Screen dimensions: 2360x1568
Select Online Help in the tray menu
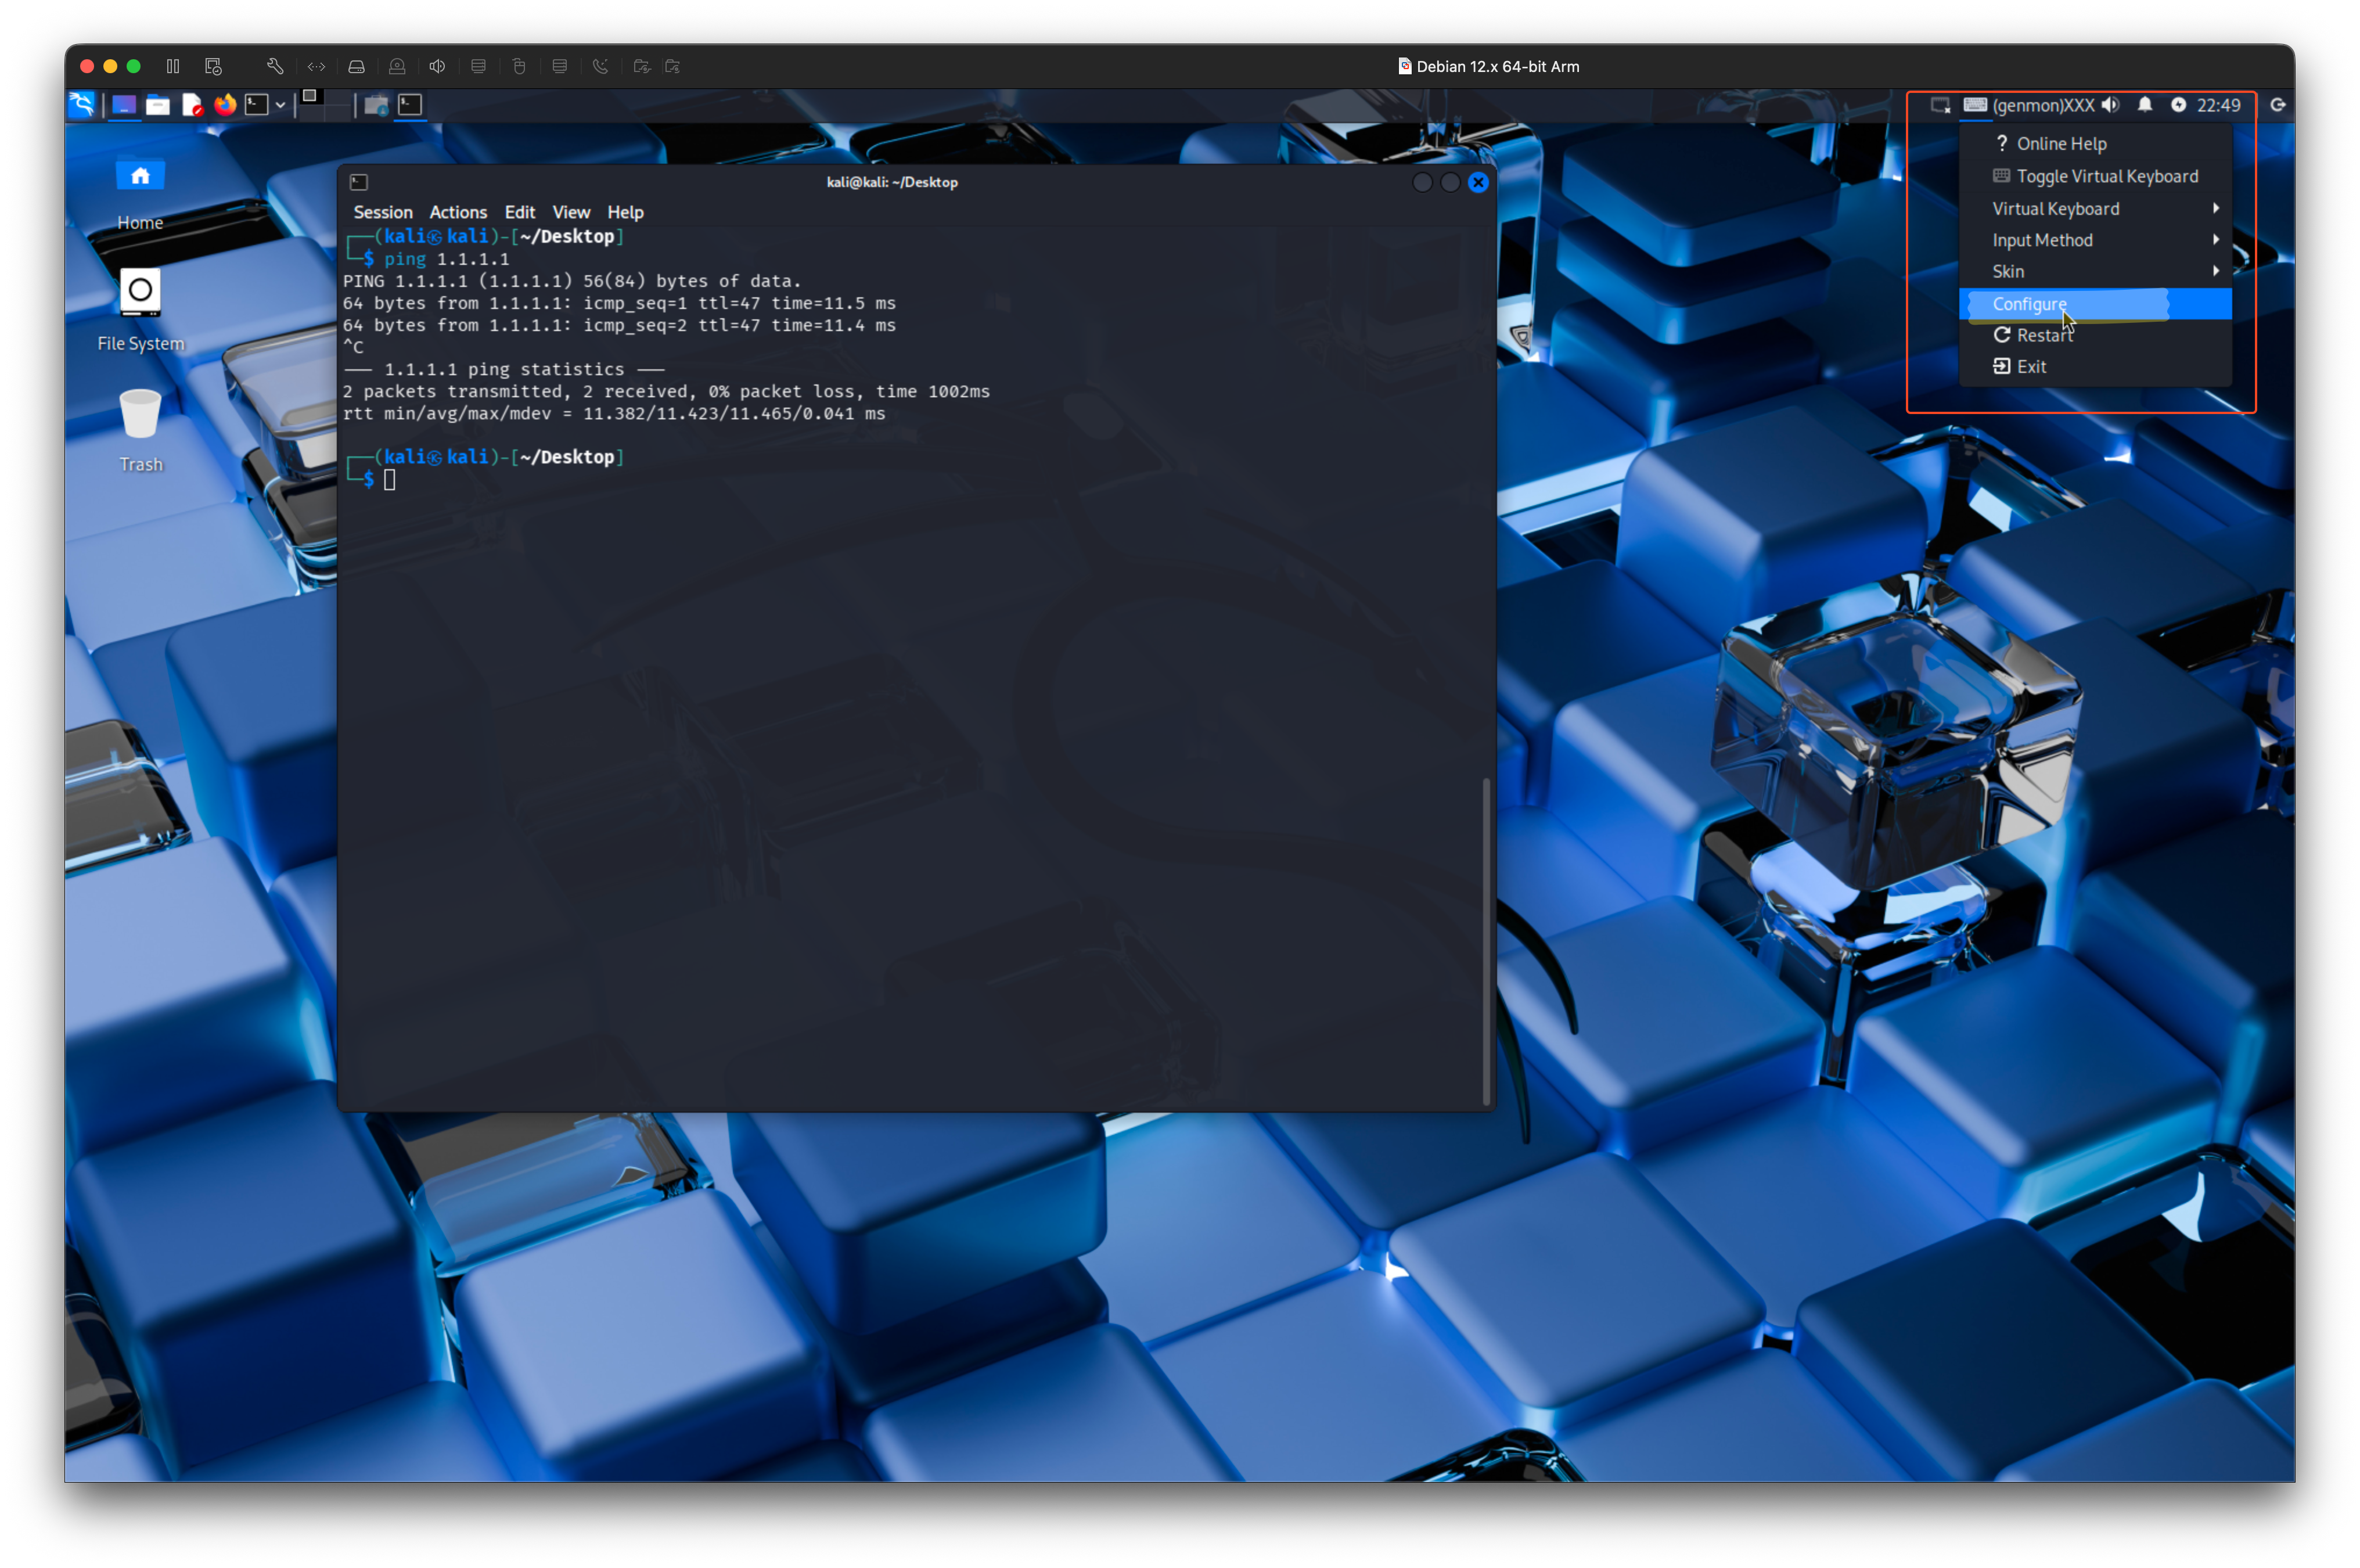(x=2095, y=144)
